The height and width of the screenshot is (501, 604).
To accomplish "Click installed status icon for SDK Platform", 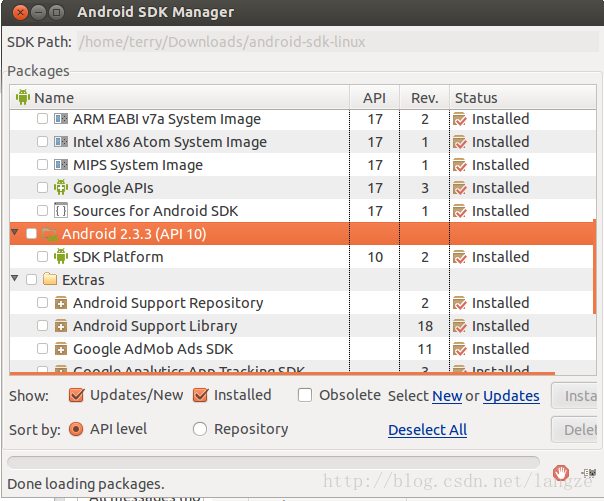I will coord(460,257).
